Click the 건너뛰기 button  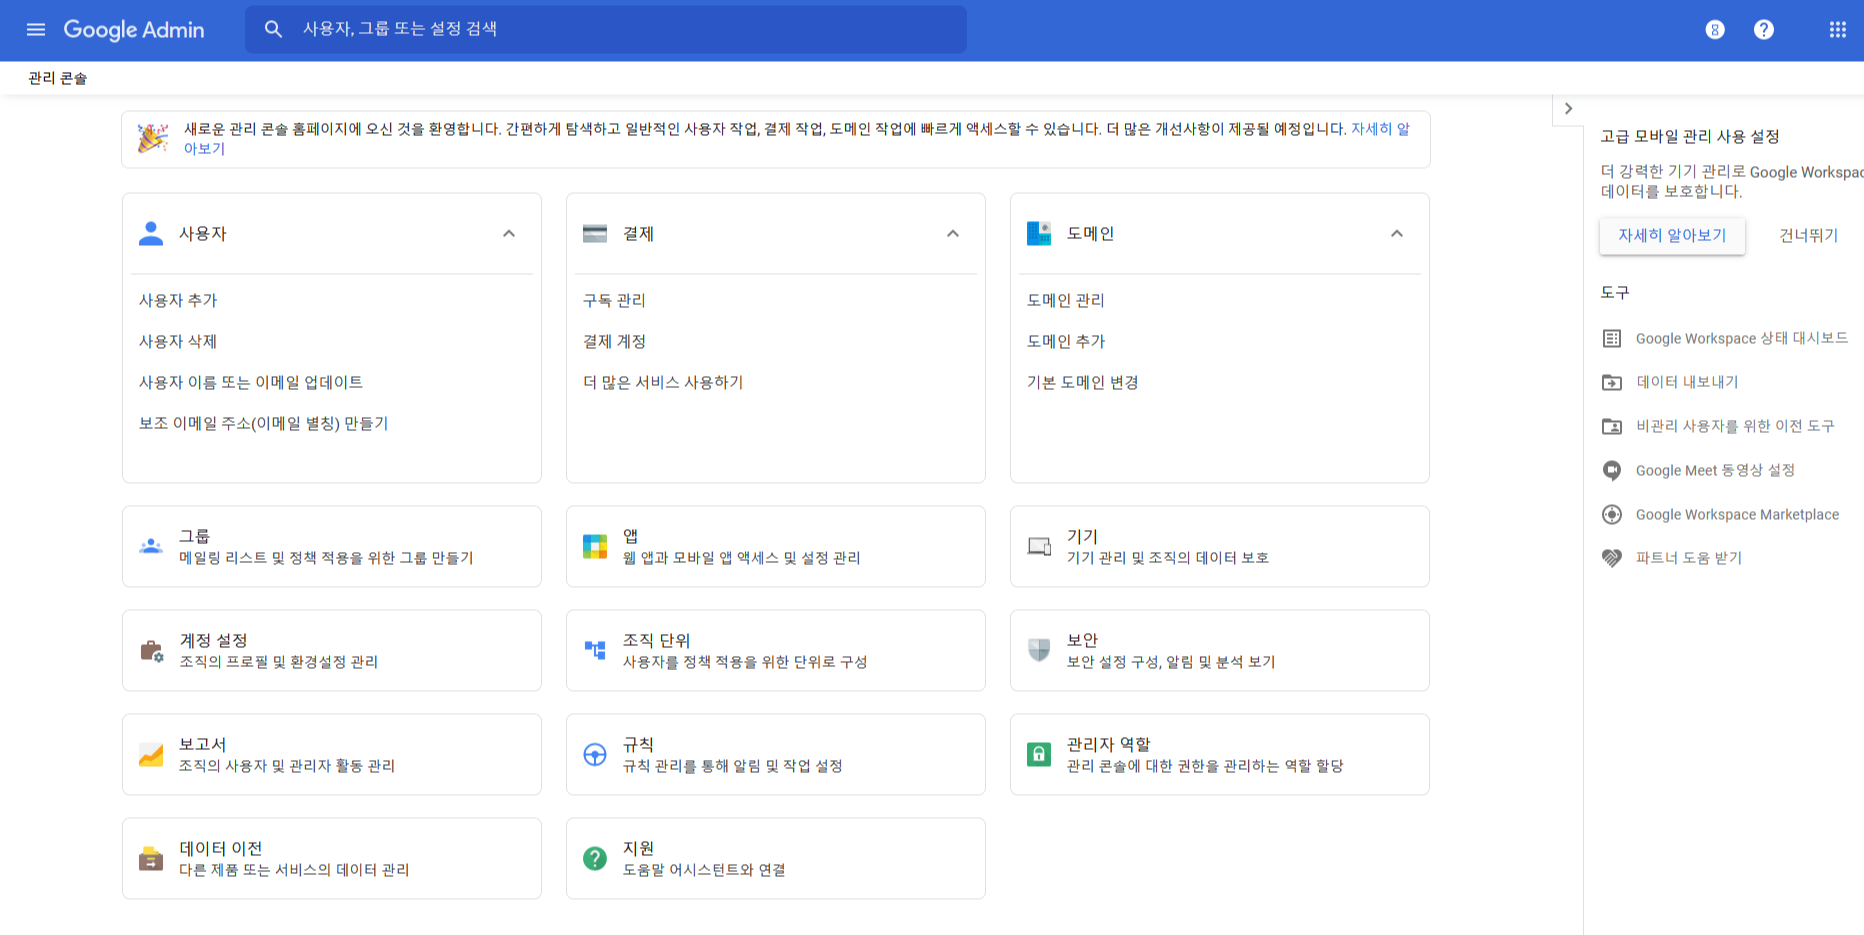[x=1808, y=235]
